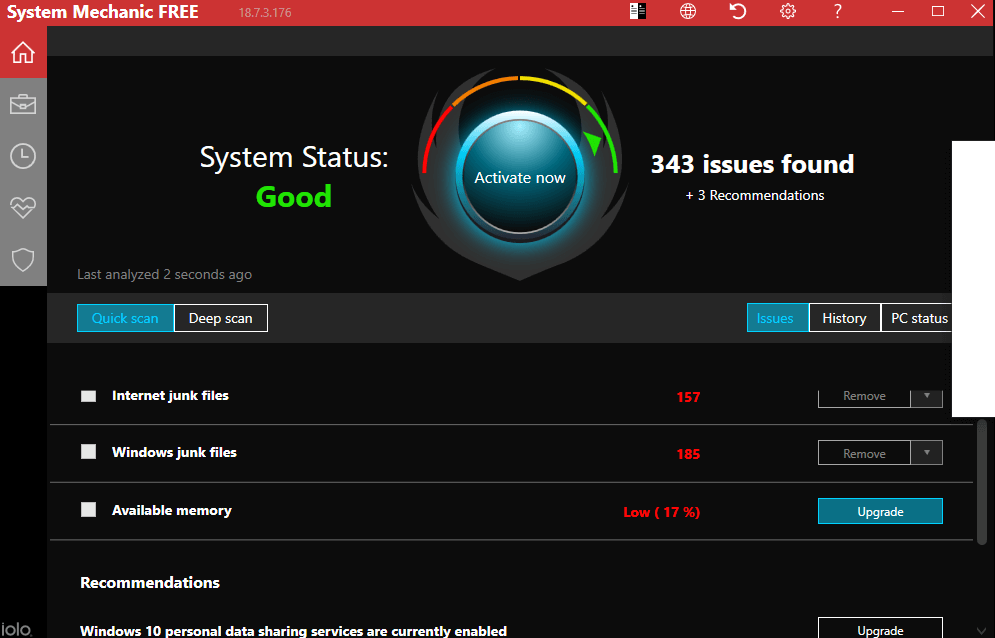This screenshot has height=638, width=995.
Task: Click the scroll-down chevron in the issues list
Action: 982,631
